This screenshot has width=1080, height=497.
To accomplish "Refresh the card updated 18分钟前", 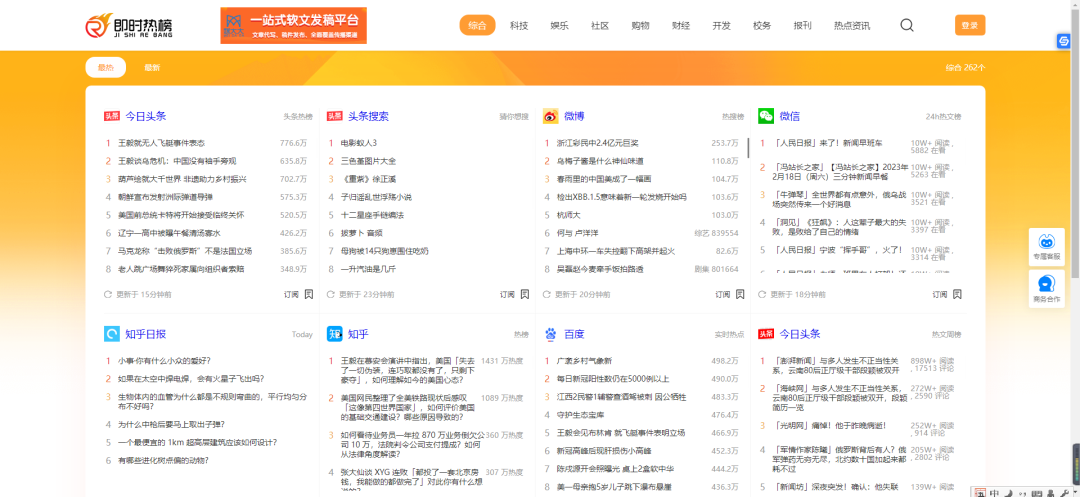I will pos(762,295).
